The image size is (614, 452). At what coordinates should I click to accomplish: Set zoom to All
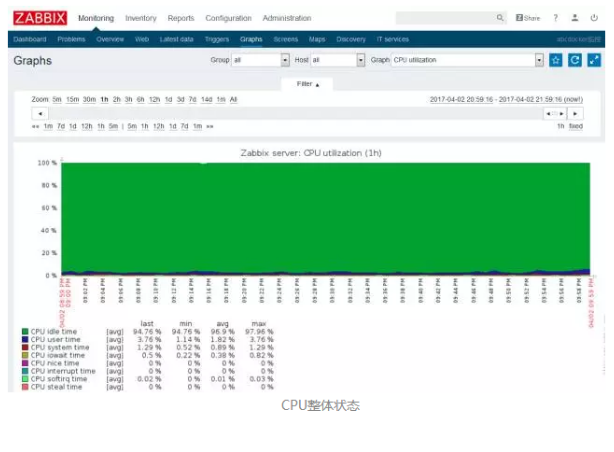click(233, 99)
